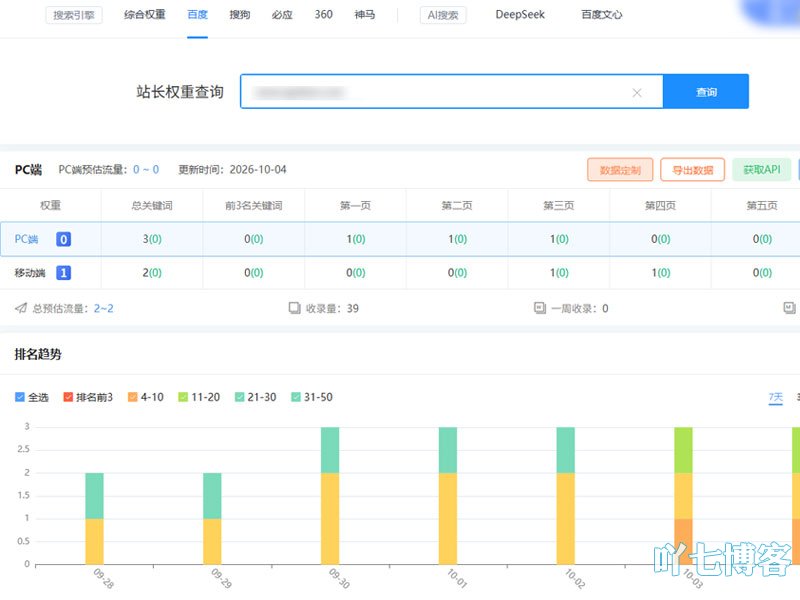
Task: Click the 总预估流量 value 2~2
Action: (104, 308)
